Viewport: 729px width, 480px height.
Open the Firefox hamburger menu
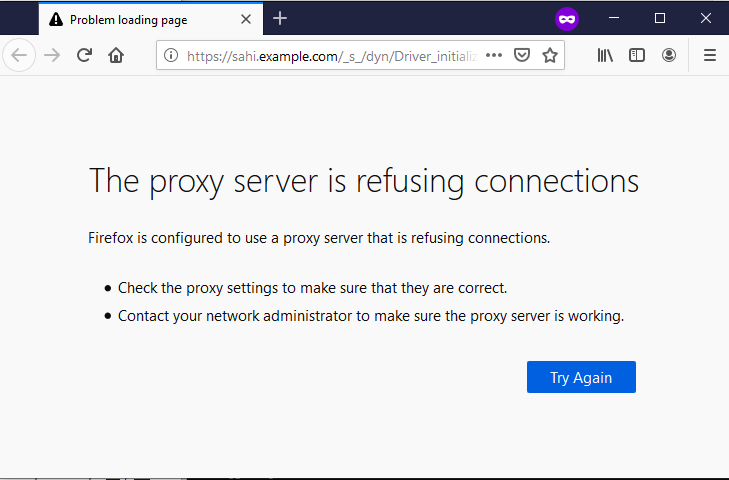pyautogui.click(x=710, y=56)
